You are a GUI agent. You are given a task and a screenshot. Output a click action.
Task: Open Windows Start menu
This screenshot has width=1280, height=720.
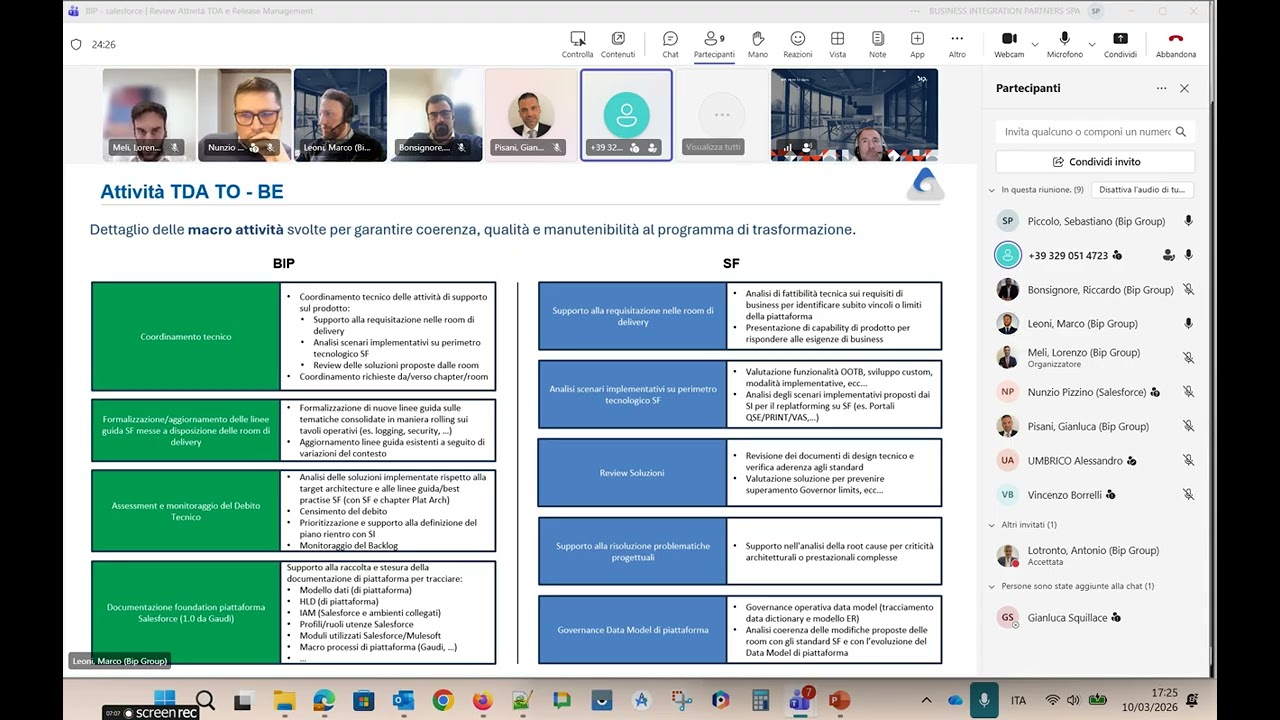[x=165, y=700]
